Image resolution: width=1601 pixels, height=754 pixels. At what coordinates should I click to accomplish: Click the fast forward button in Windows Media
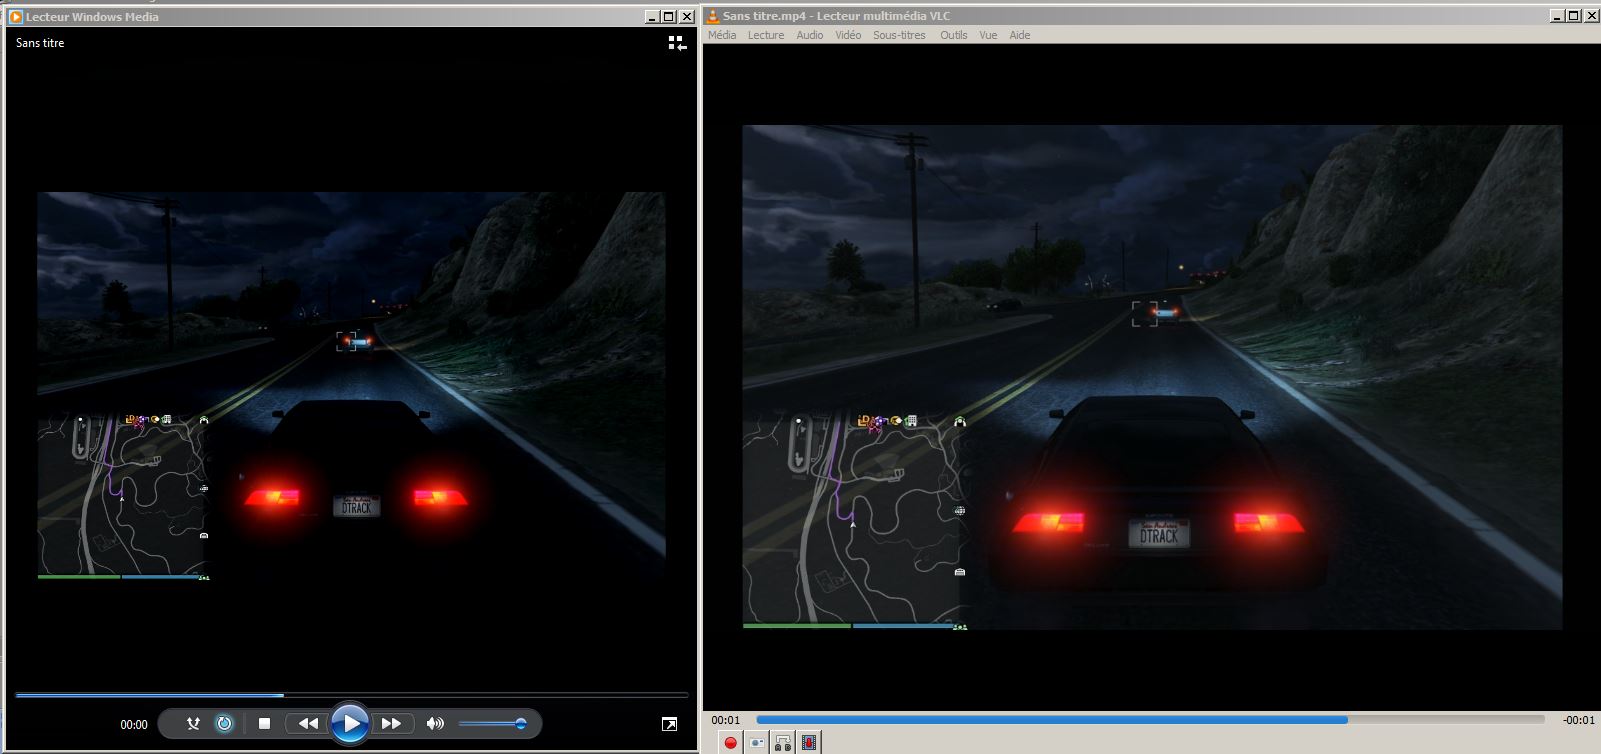pos(391,723)
